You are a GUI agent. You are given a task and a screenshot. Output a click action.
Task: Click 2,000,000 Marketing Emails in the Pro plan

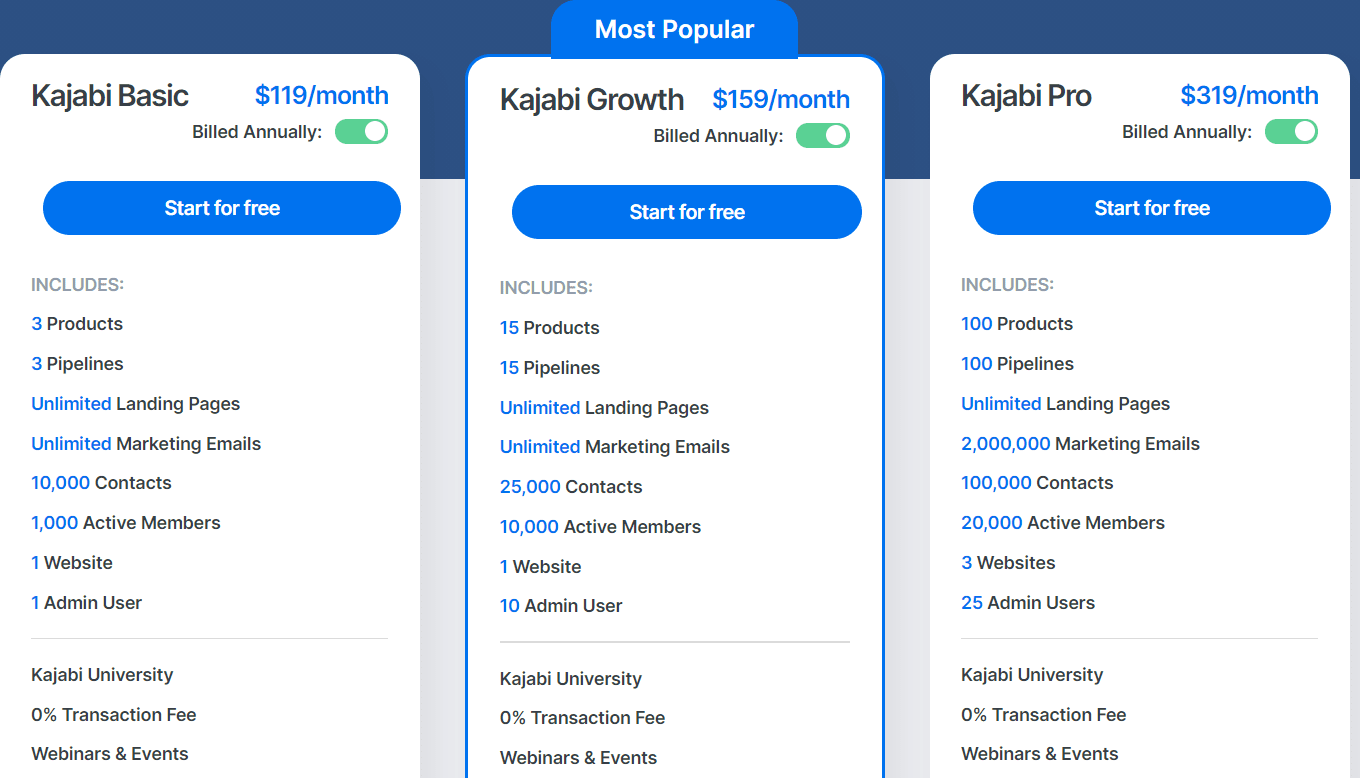[1080, 444]
